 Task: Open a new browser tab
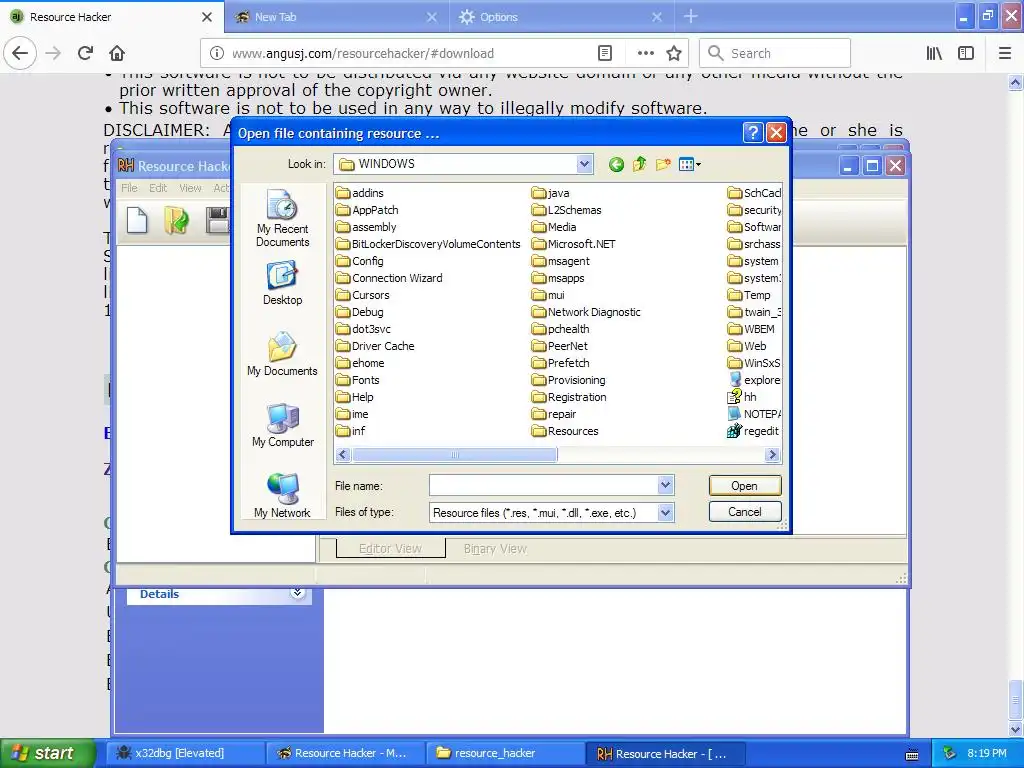pyautogui.click(x=691, y=17)
